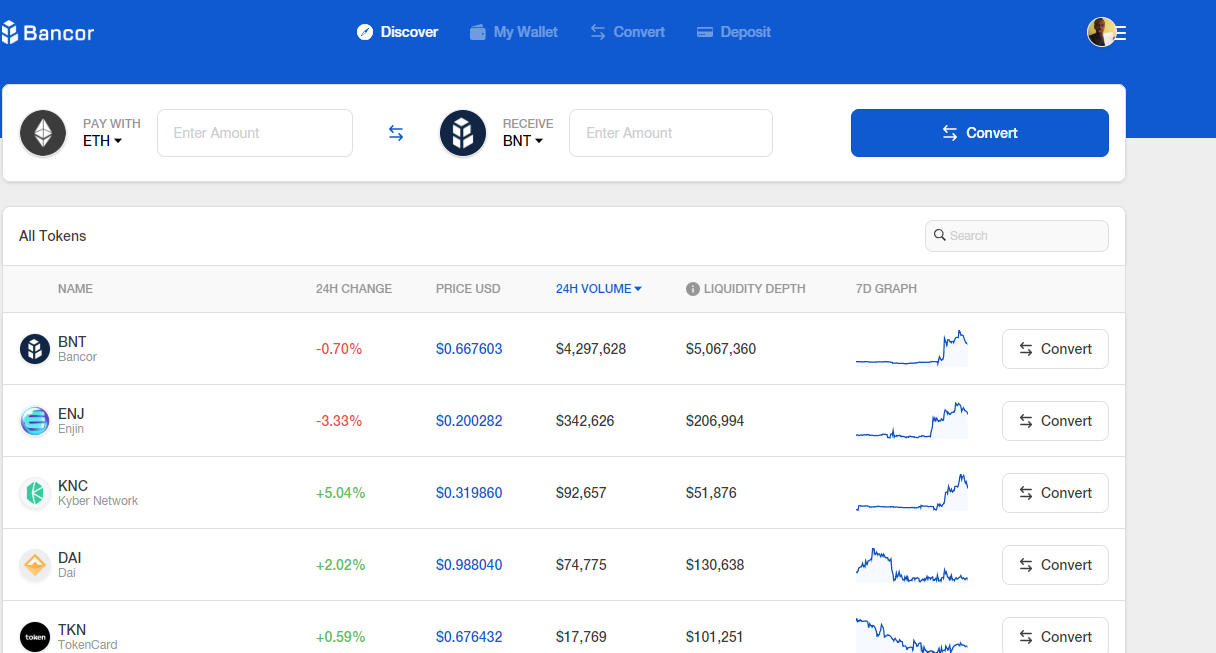Viewport: 1216px width, 653px height.
Task: Click the Bancor logo
Action: [x=48, y=32]
